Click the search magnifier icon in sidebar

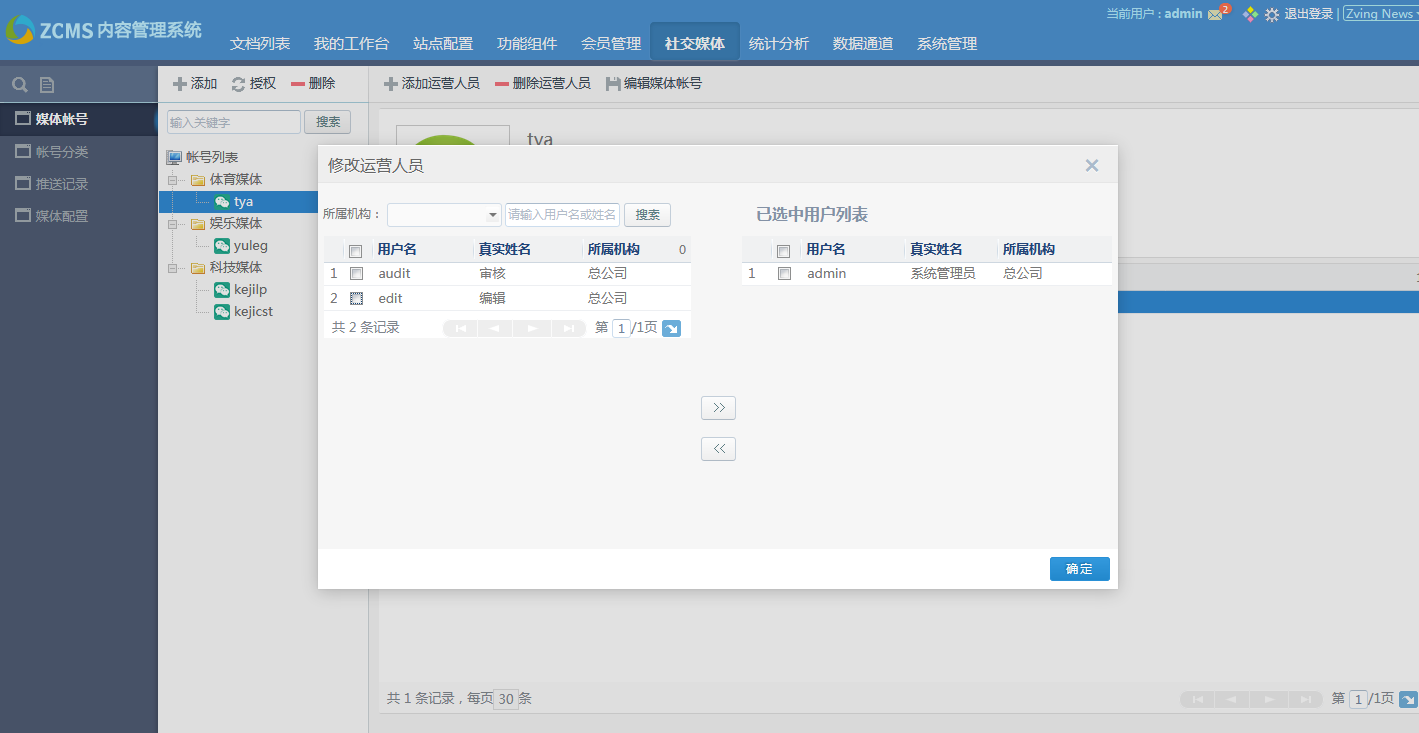pos(19,85)
